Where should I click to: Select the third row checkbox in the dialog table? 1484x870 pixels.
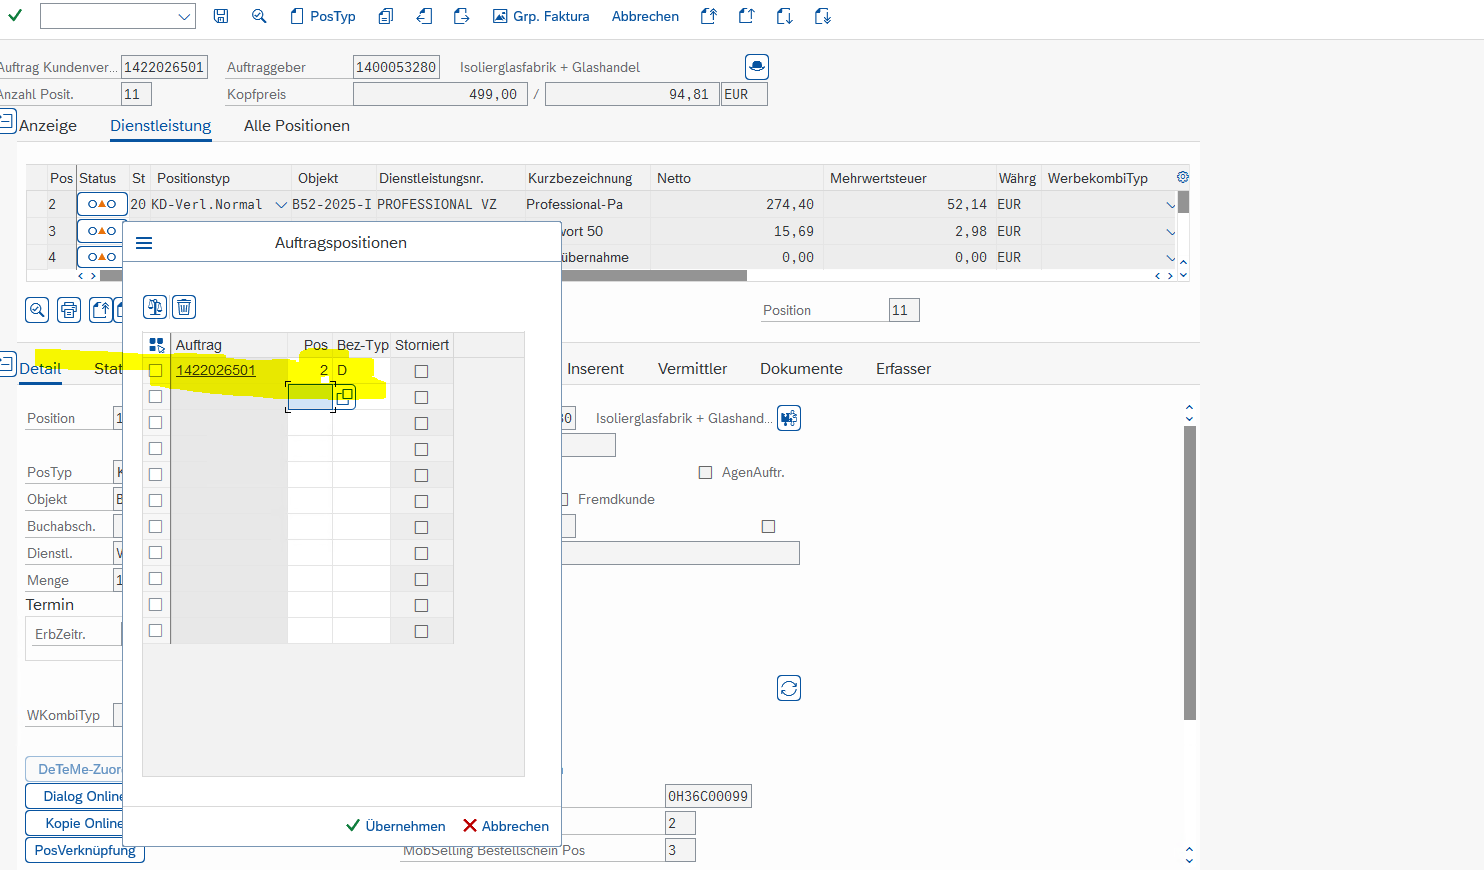155,423
